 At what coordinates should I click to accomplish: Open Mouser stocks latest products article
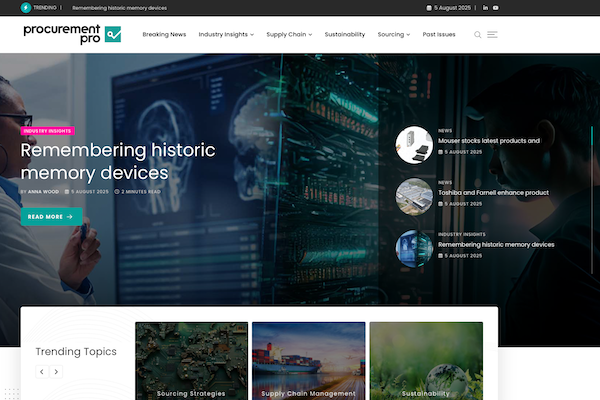coord(489,141)
